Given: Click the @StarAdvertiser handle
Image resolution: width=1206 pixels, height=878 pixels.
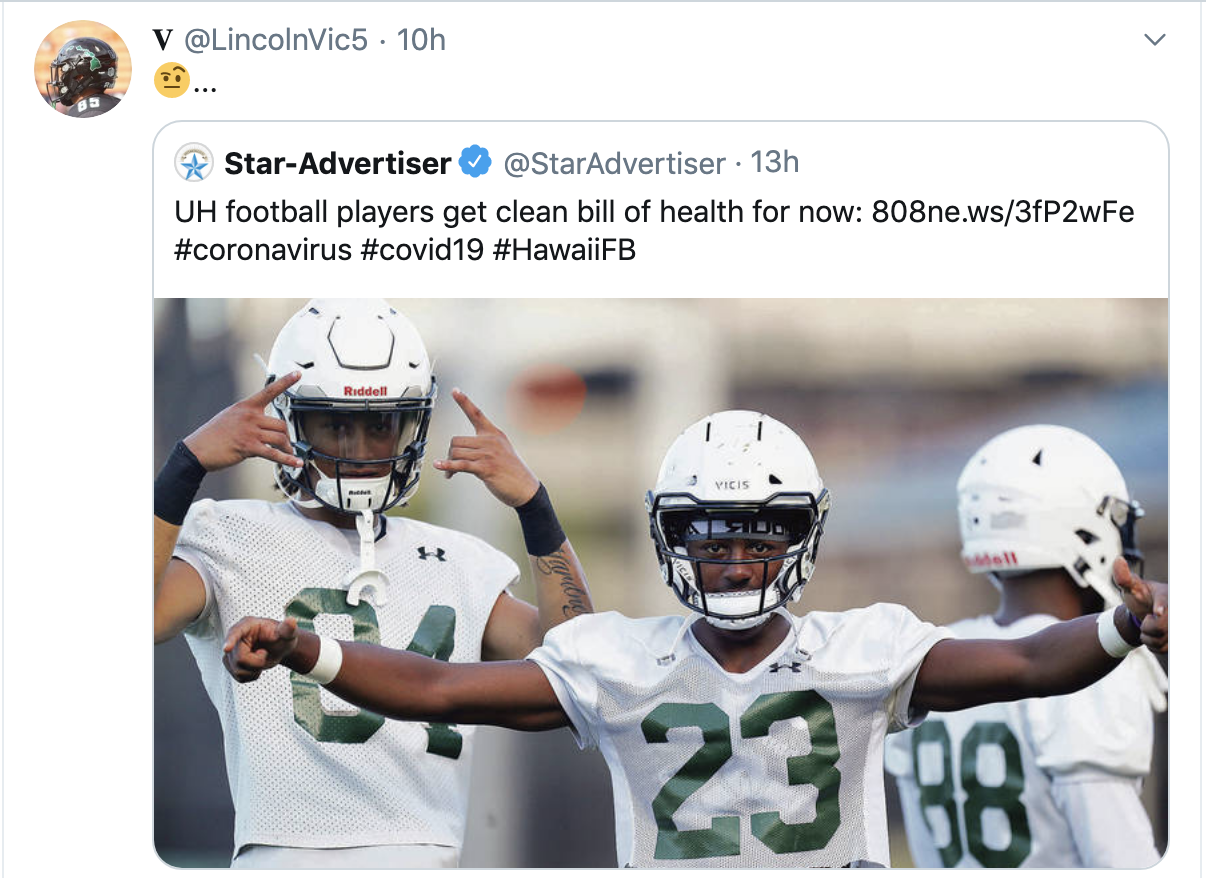Looking at the screenshot, I should point(614,163).
